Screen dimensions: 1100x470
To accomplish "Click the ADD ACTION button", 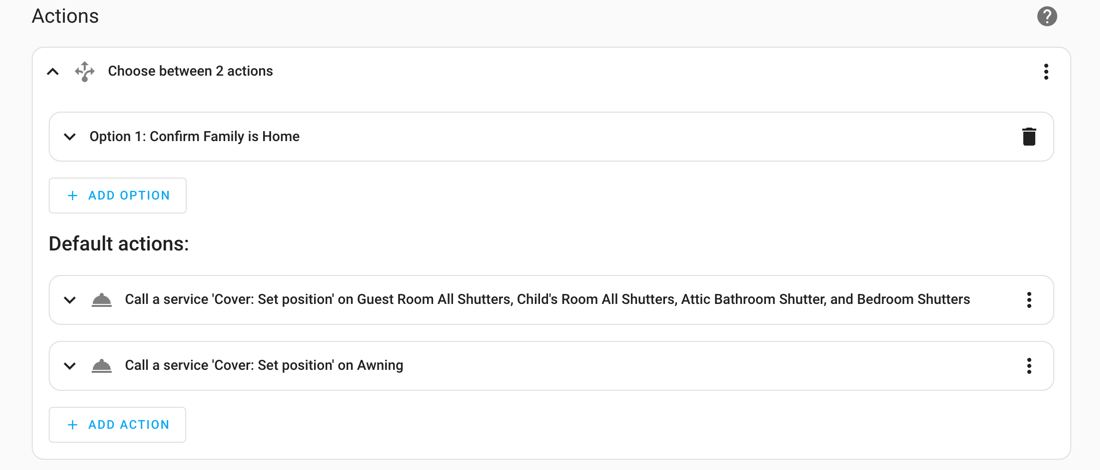I will tap(118, 425).
